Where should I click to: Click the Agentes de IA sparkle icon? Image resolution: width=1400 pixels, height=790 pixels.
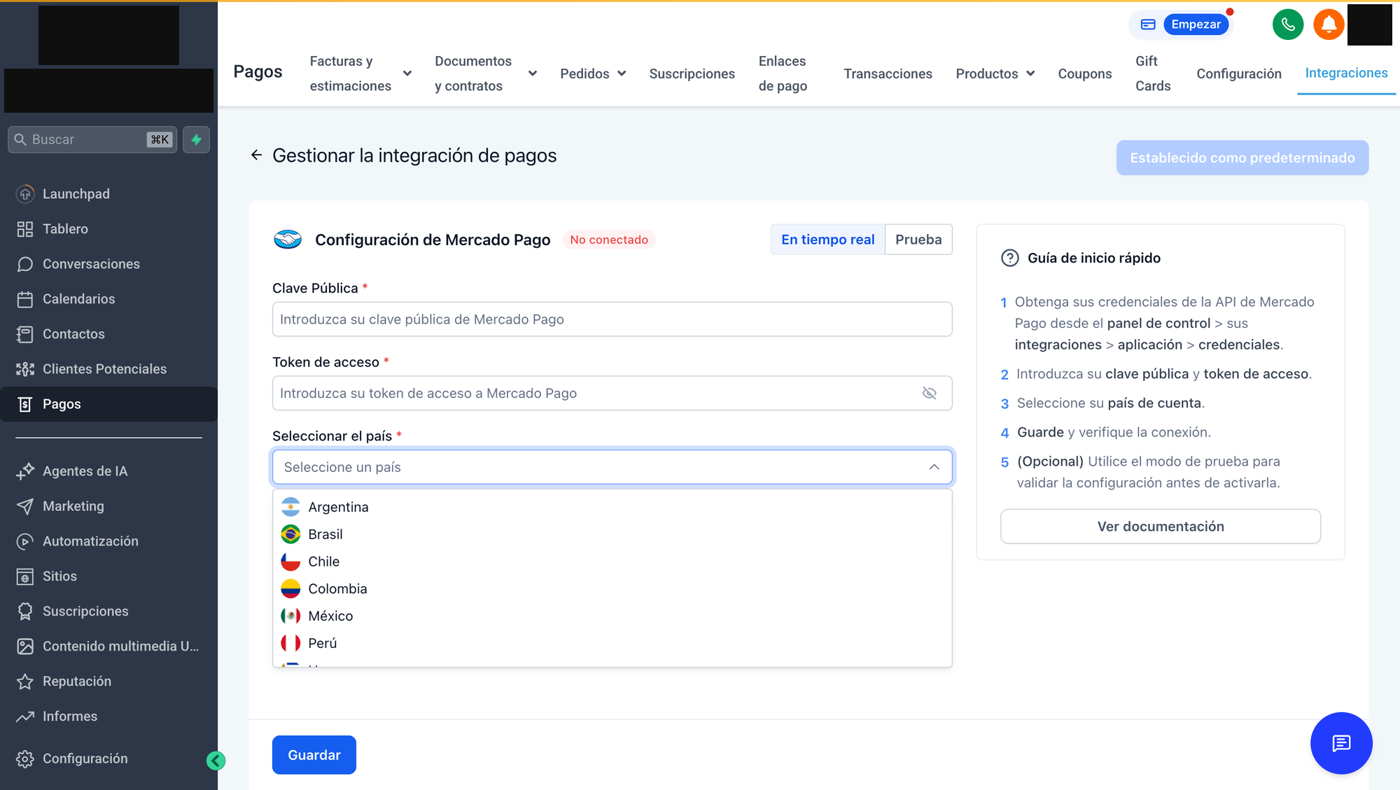(x=25, y=471)
